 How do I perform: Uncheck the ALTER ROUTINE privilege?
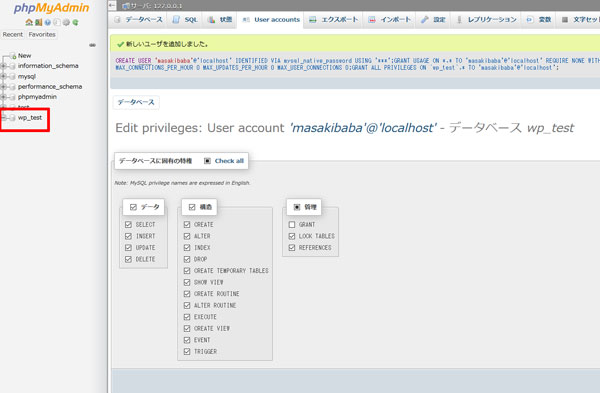tap(187, 305)
